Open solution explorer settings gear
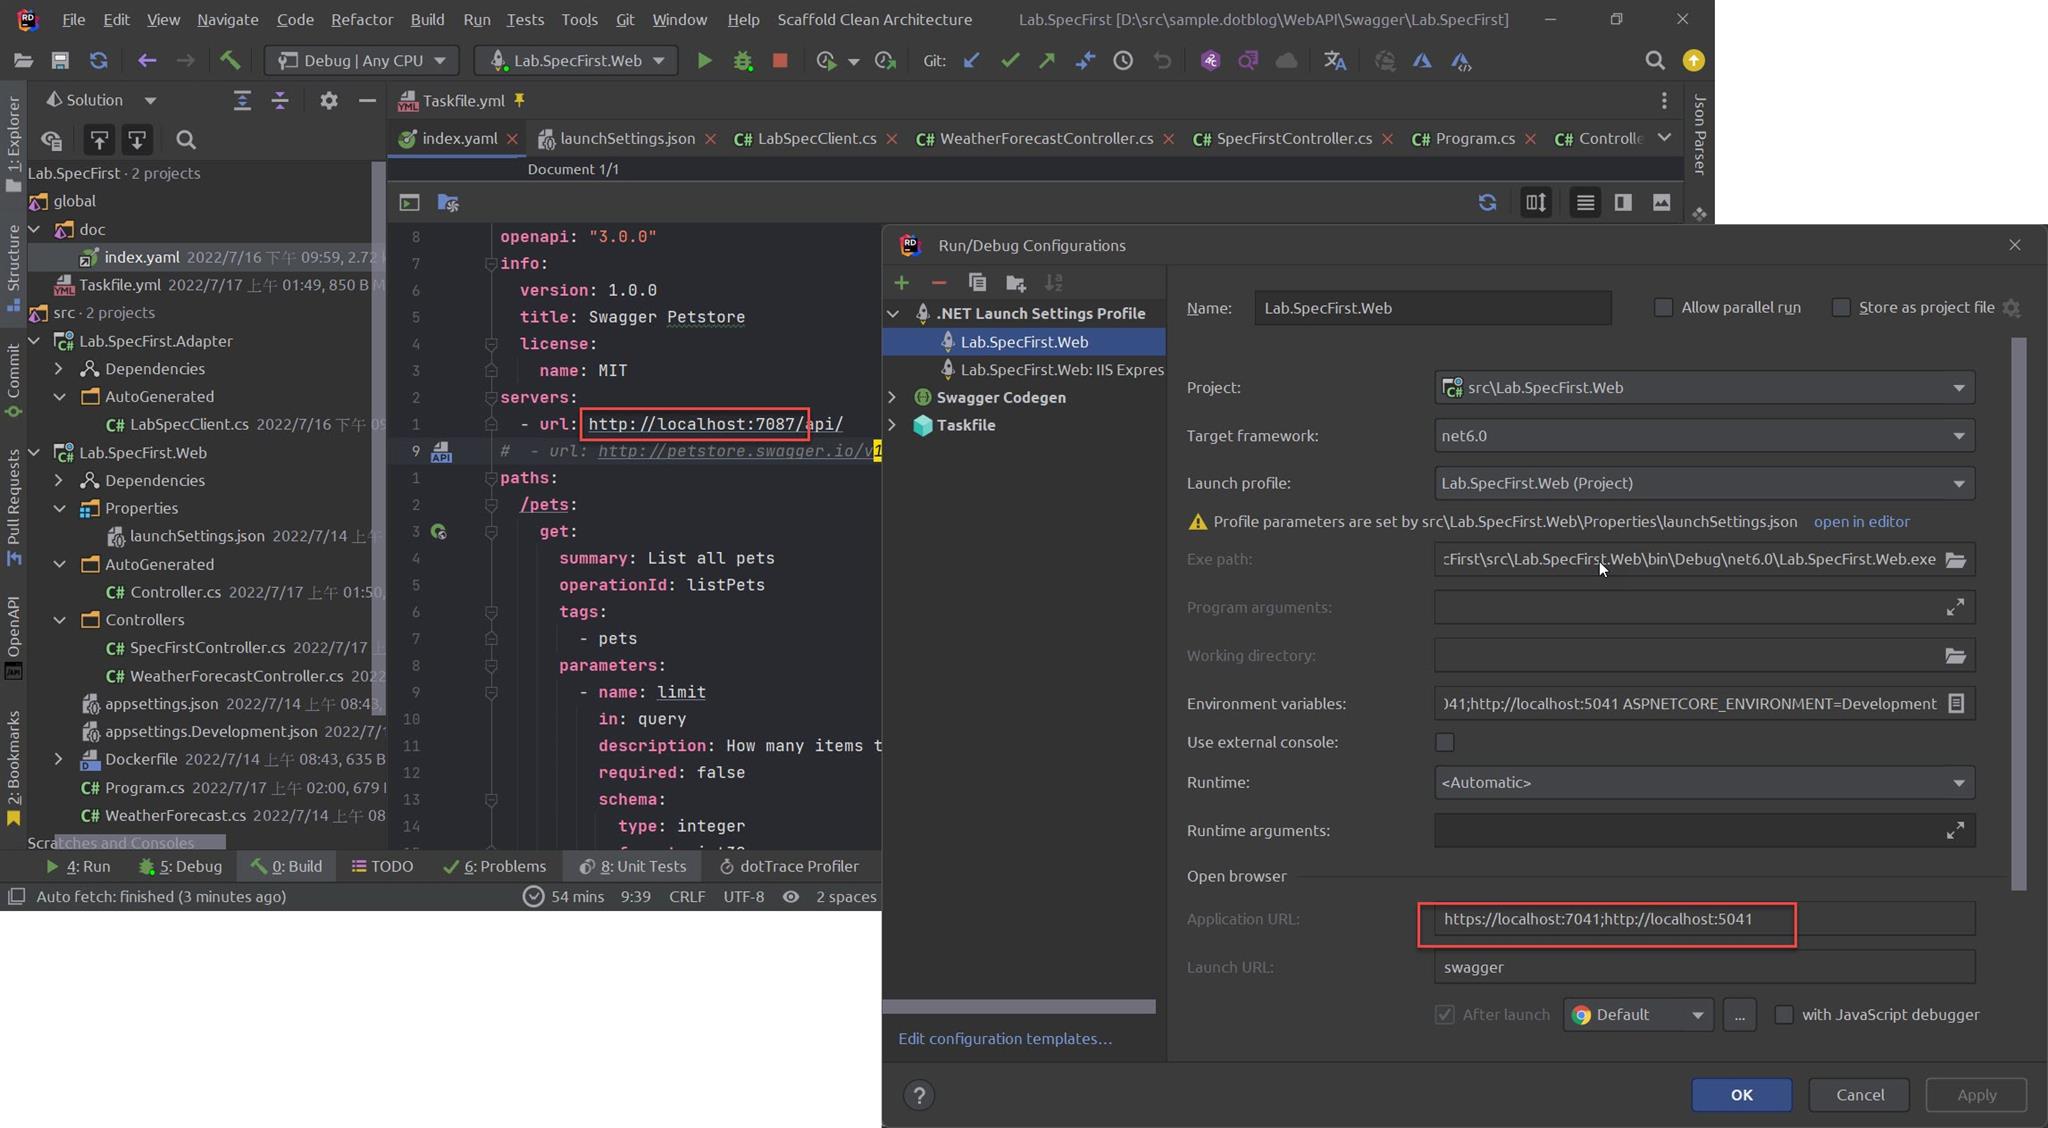The image size is (2048, 1128). pyautogui.click(x=328, y=100)
